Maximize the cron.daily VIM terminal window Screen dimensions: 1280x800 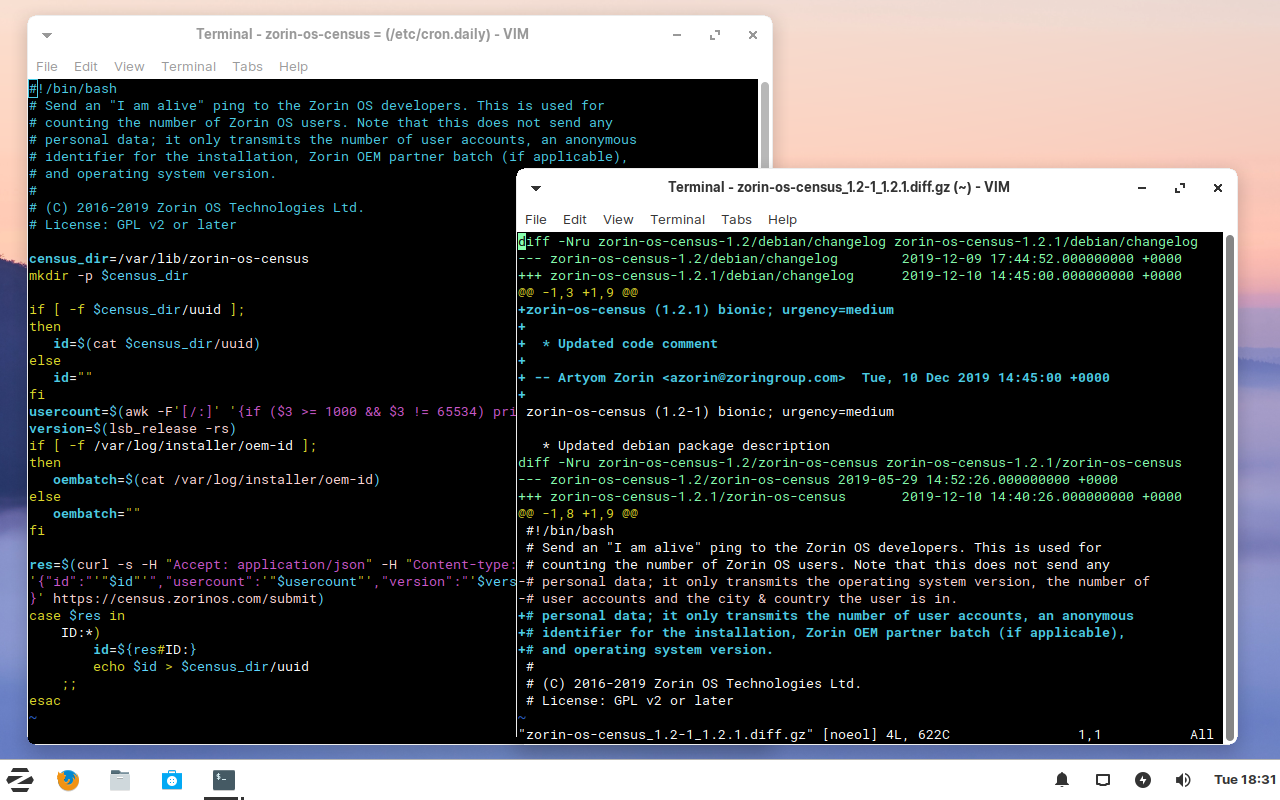[715, 35]
